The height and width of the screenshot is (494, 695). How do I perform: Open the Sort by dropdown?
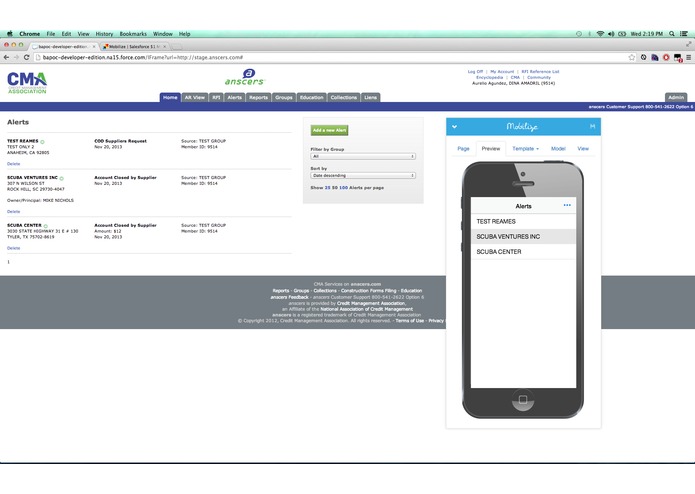(363, 175)
